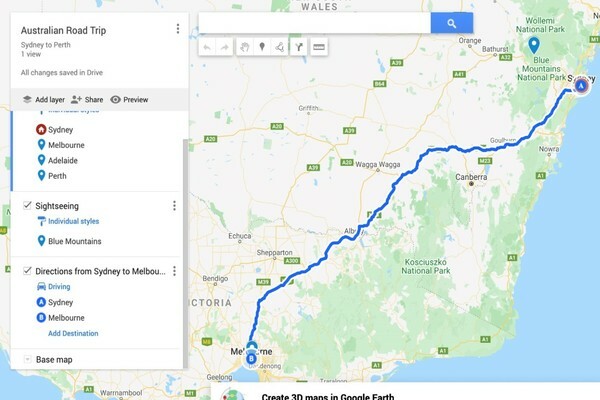
Task: Click the Add Destination link
Action: coord(73,333)
